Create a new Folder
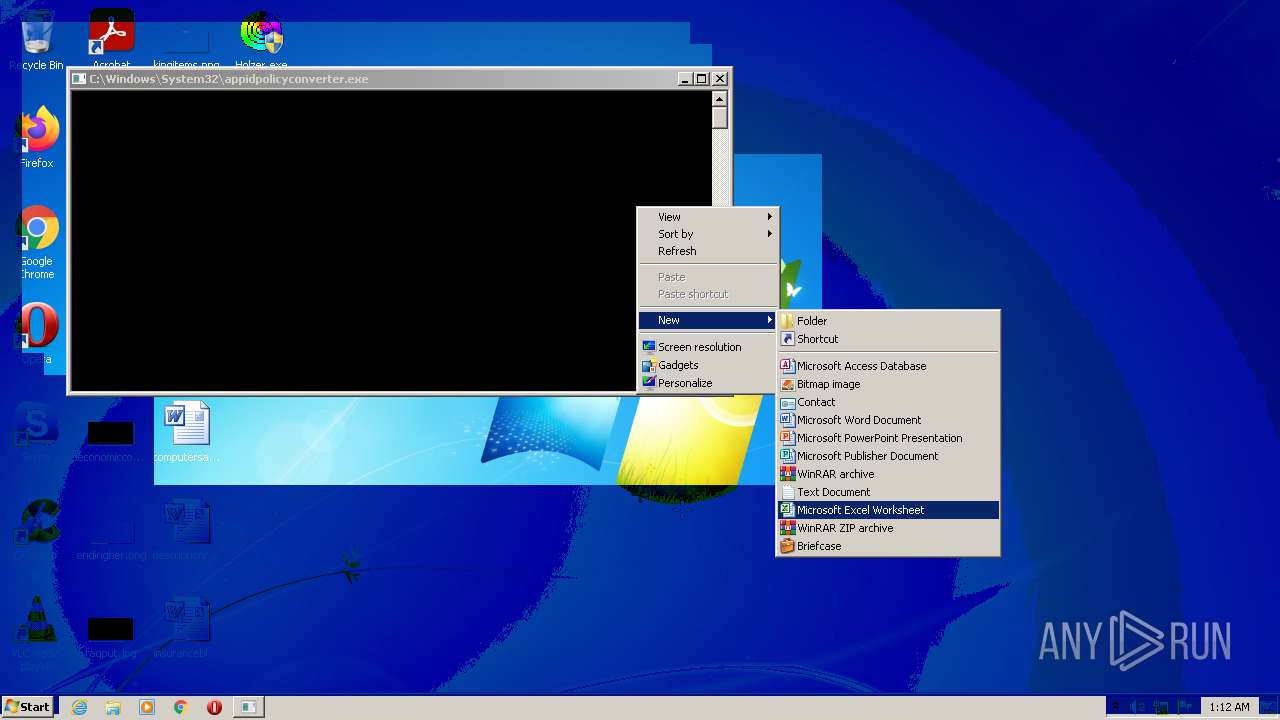 pos(888,321)
